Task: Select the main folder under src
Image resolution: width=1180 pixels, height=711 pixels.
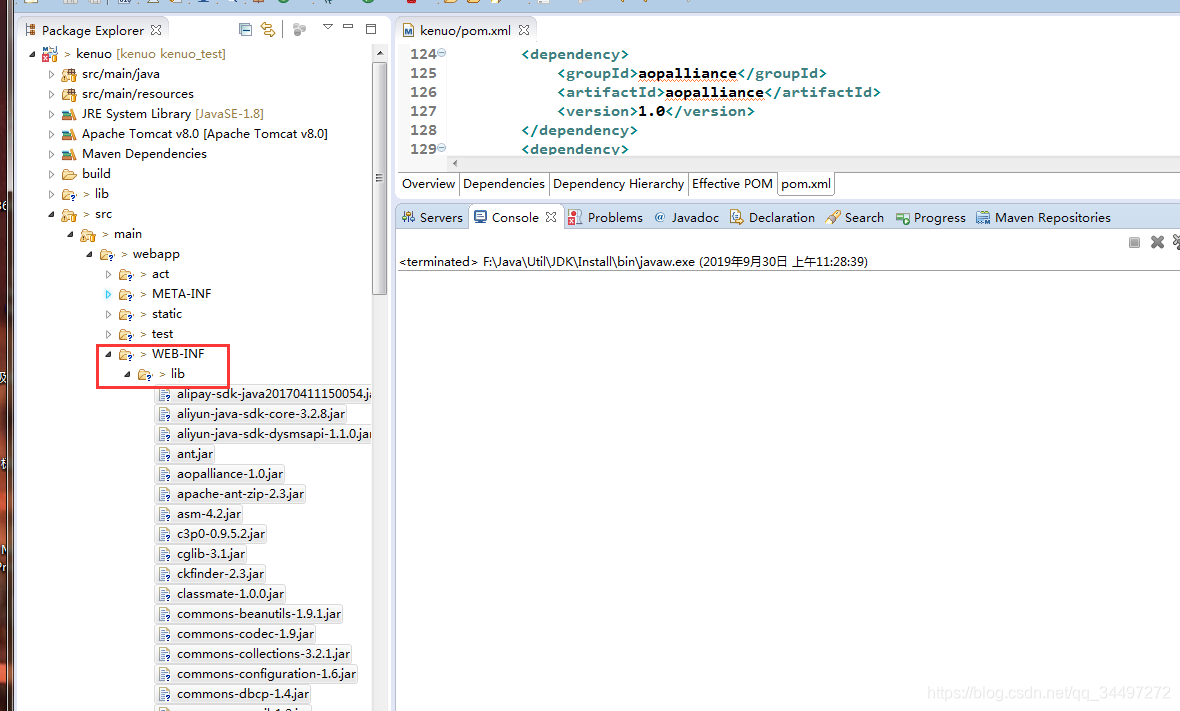Action: 128,234
